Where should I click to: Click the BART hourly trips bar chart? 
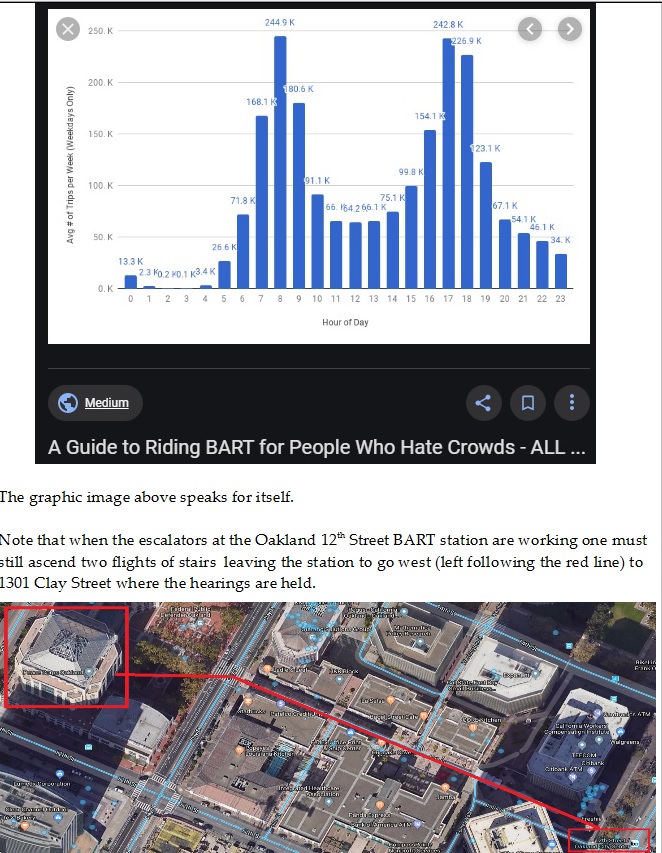click(x=319, y=176)
